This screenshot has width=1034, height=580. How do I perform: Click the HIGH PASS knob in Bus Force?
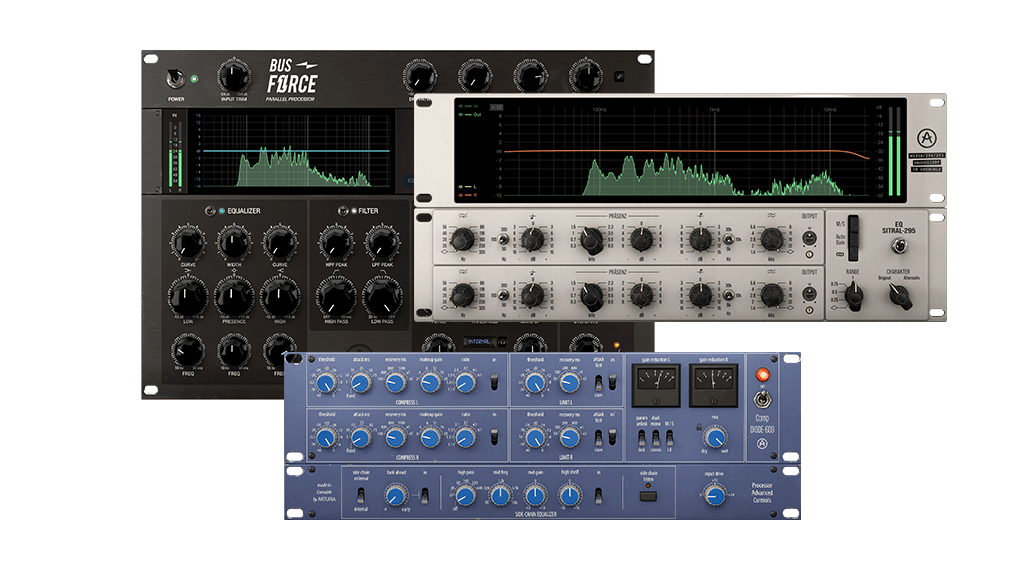336,297
